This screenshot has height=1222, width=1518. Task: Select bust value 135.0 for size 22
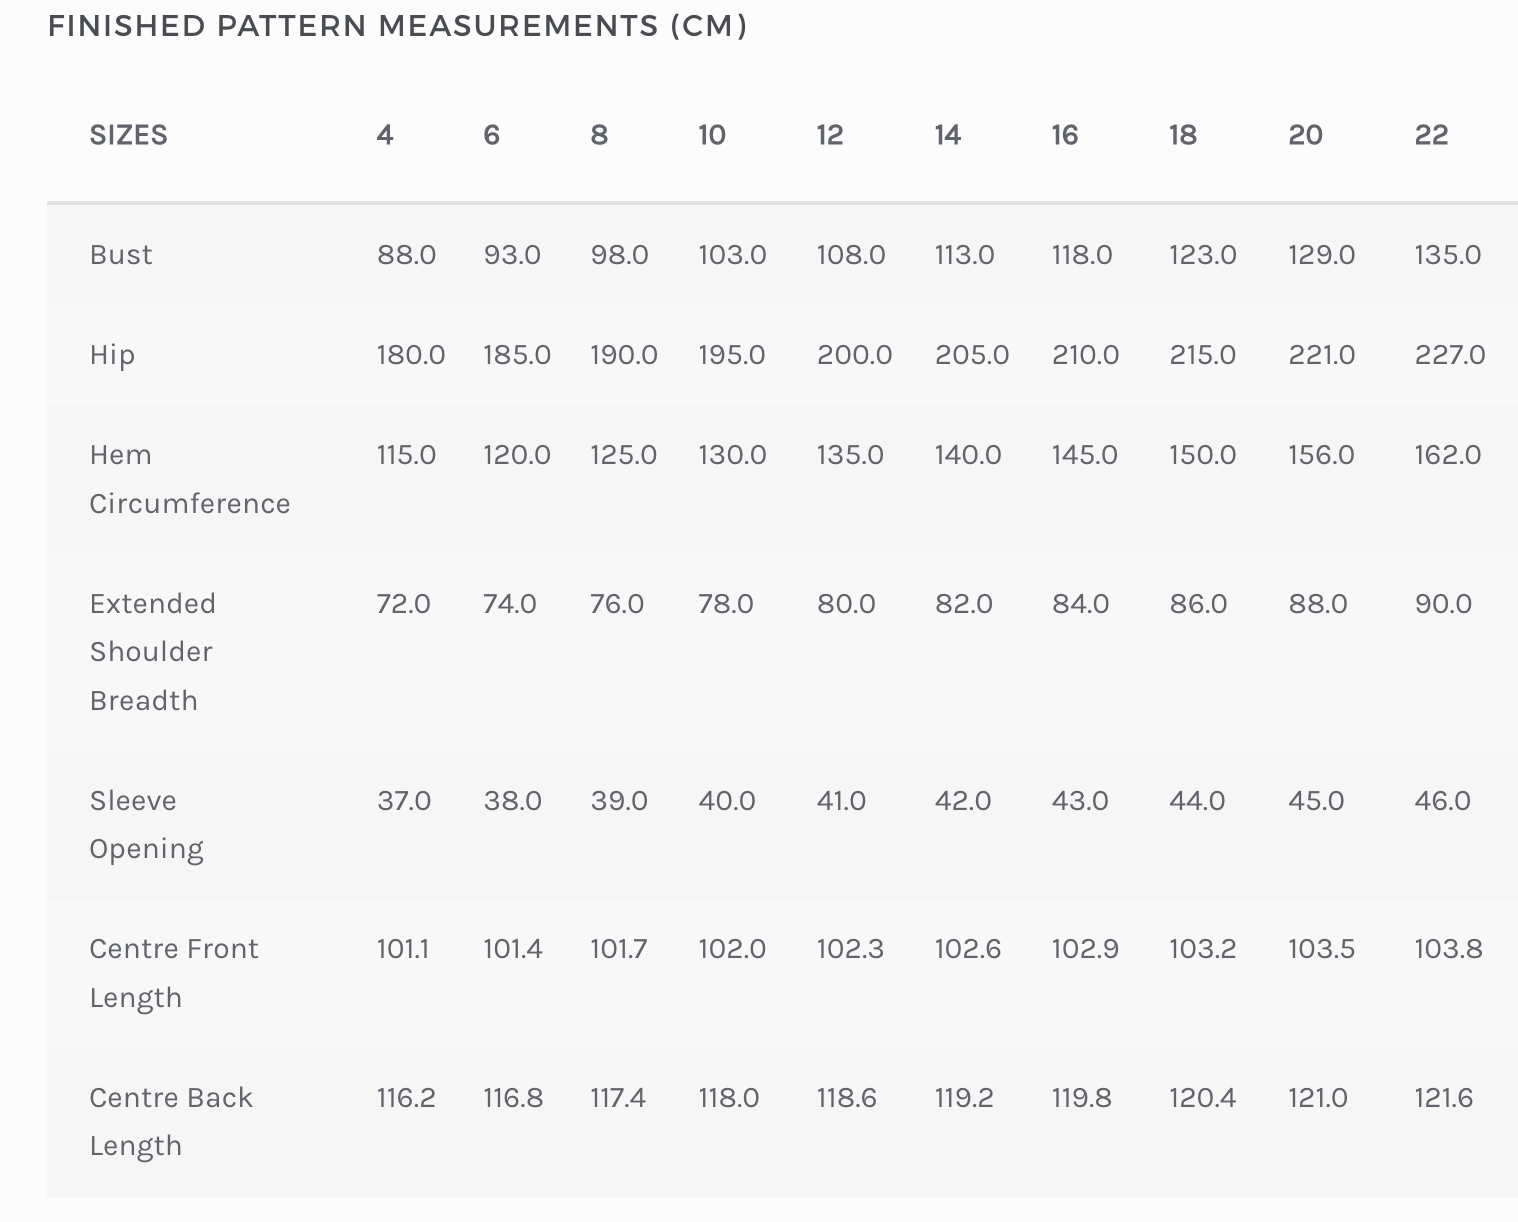point(1447,255)
